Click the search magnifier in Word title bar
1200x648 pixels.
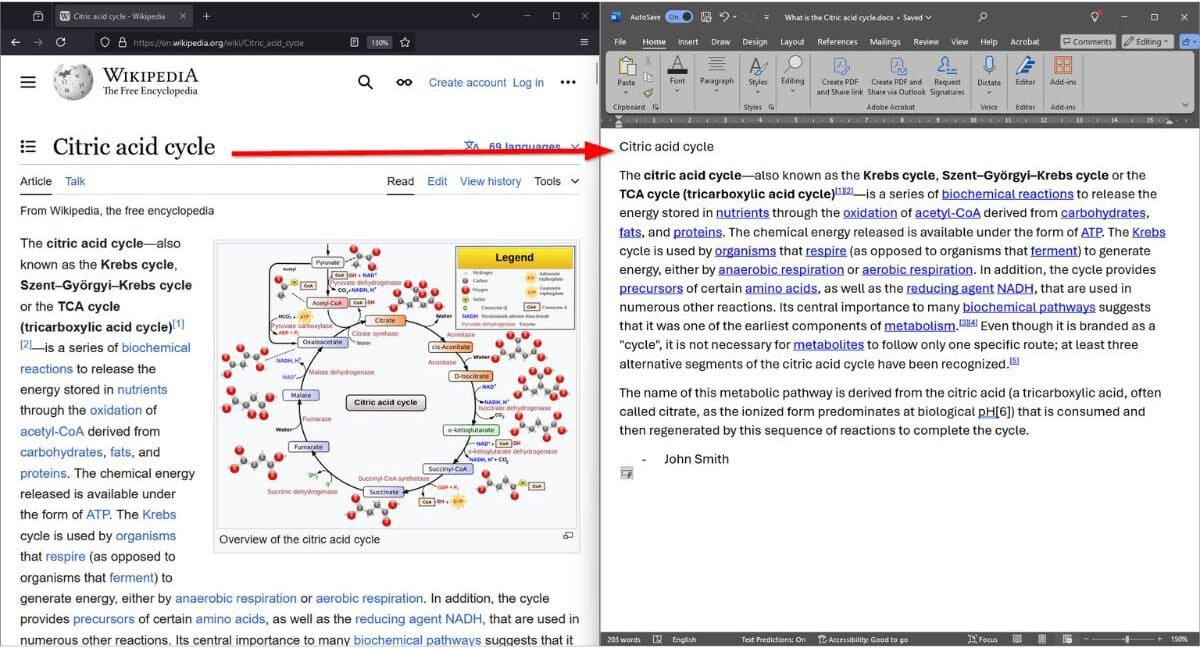[983, 17]
